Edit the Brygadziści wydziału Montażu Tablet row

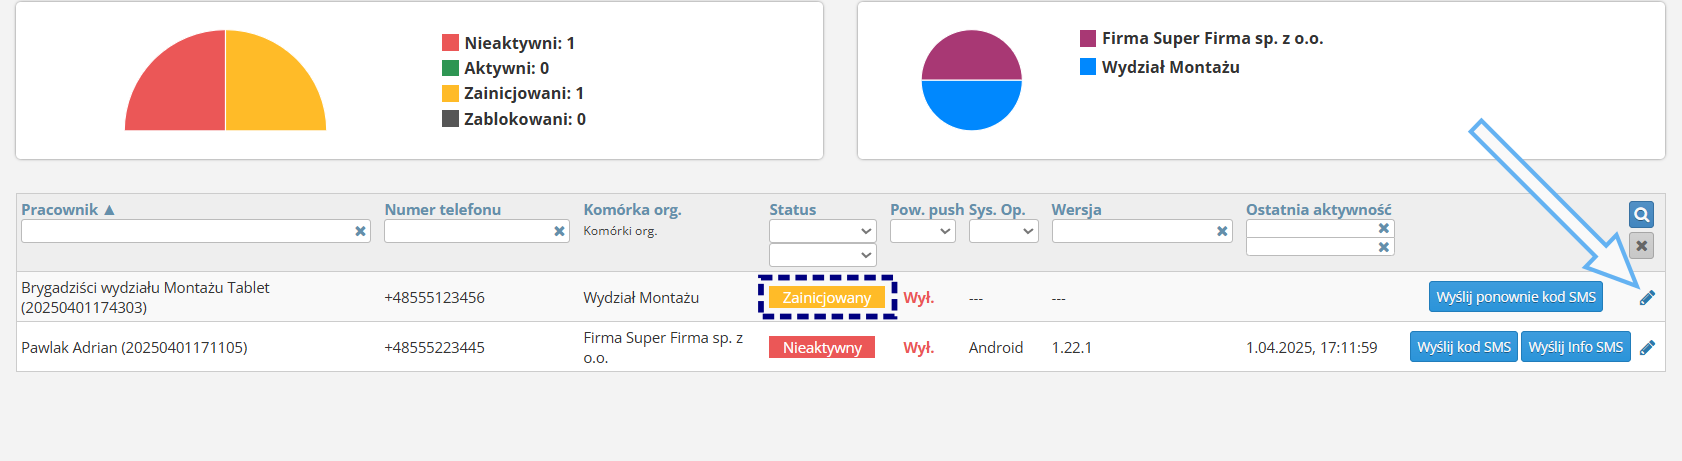tap(1647, 297)
